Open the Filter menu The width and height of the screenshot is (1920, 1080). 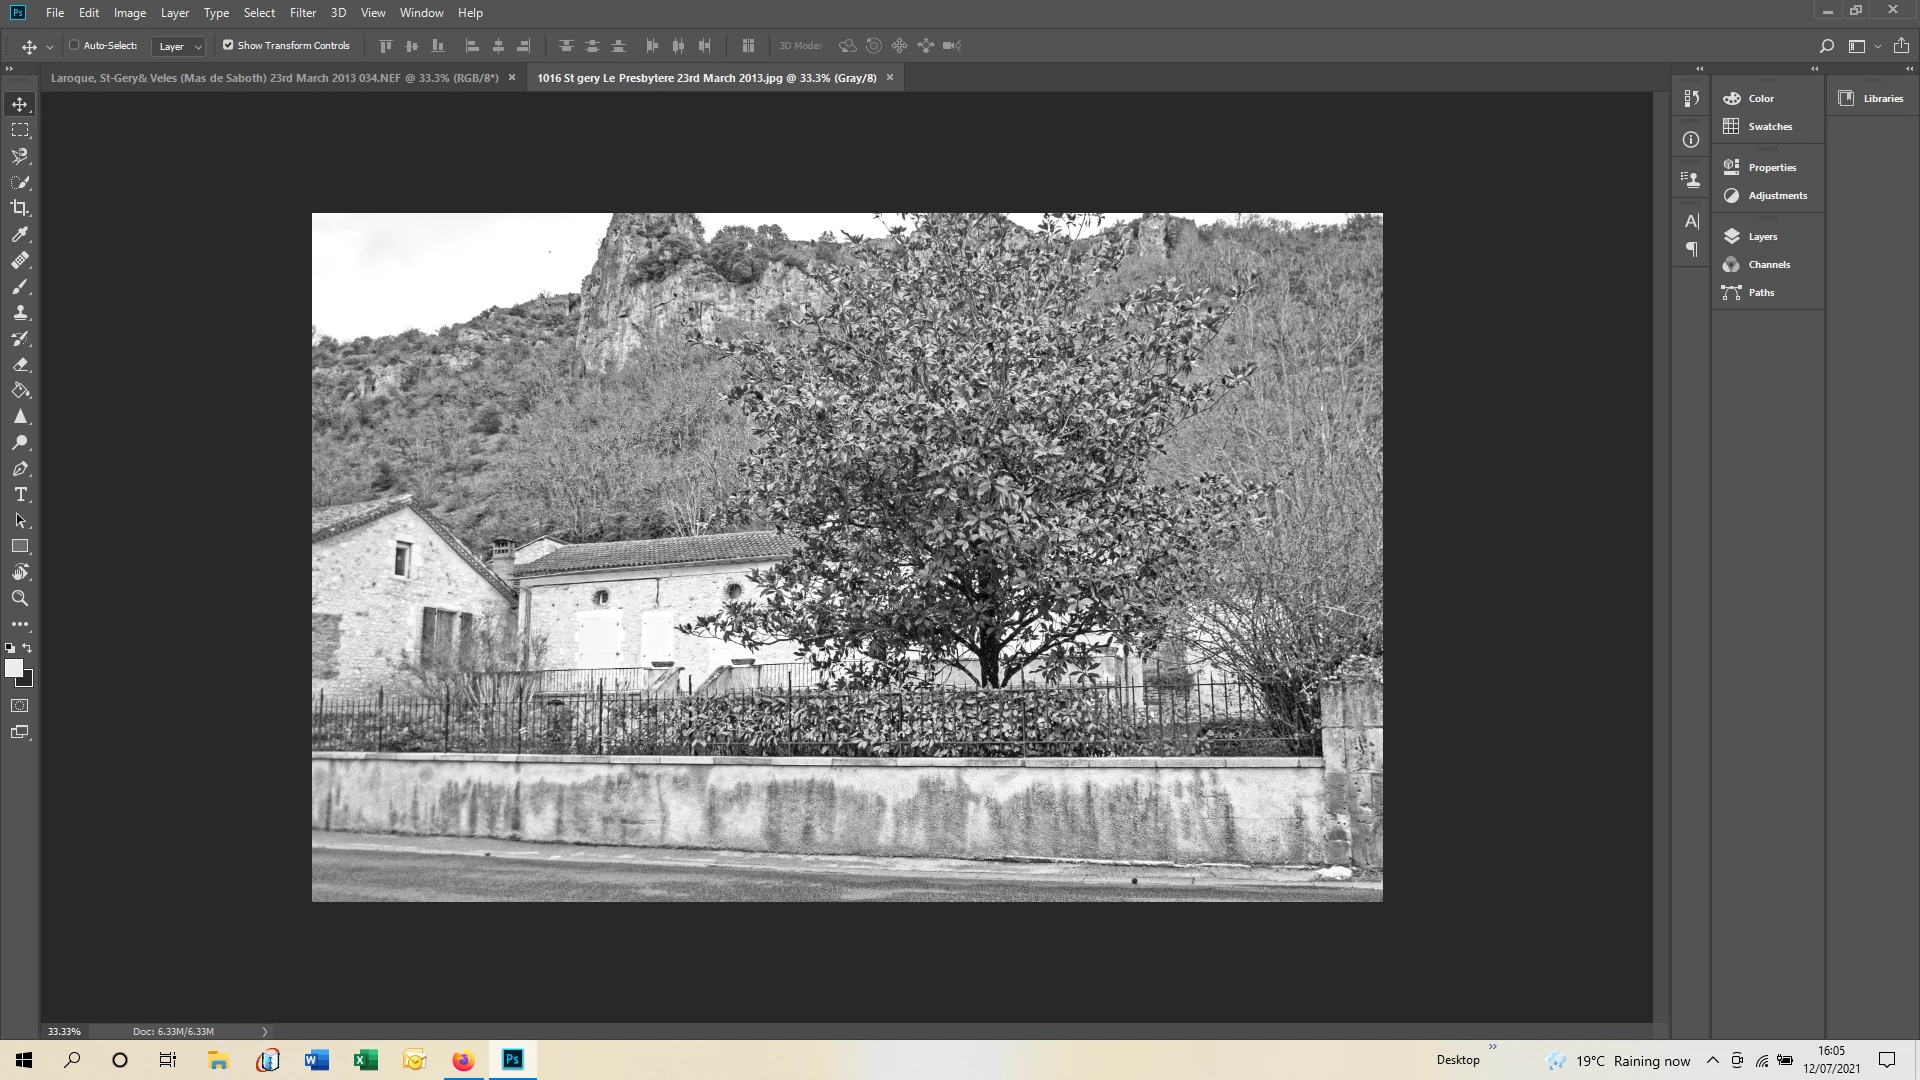pos(302,13)
